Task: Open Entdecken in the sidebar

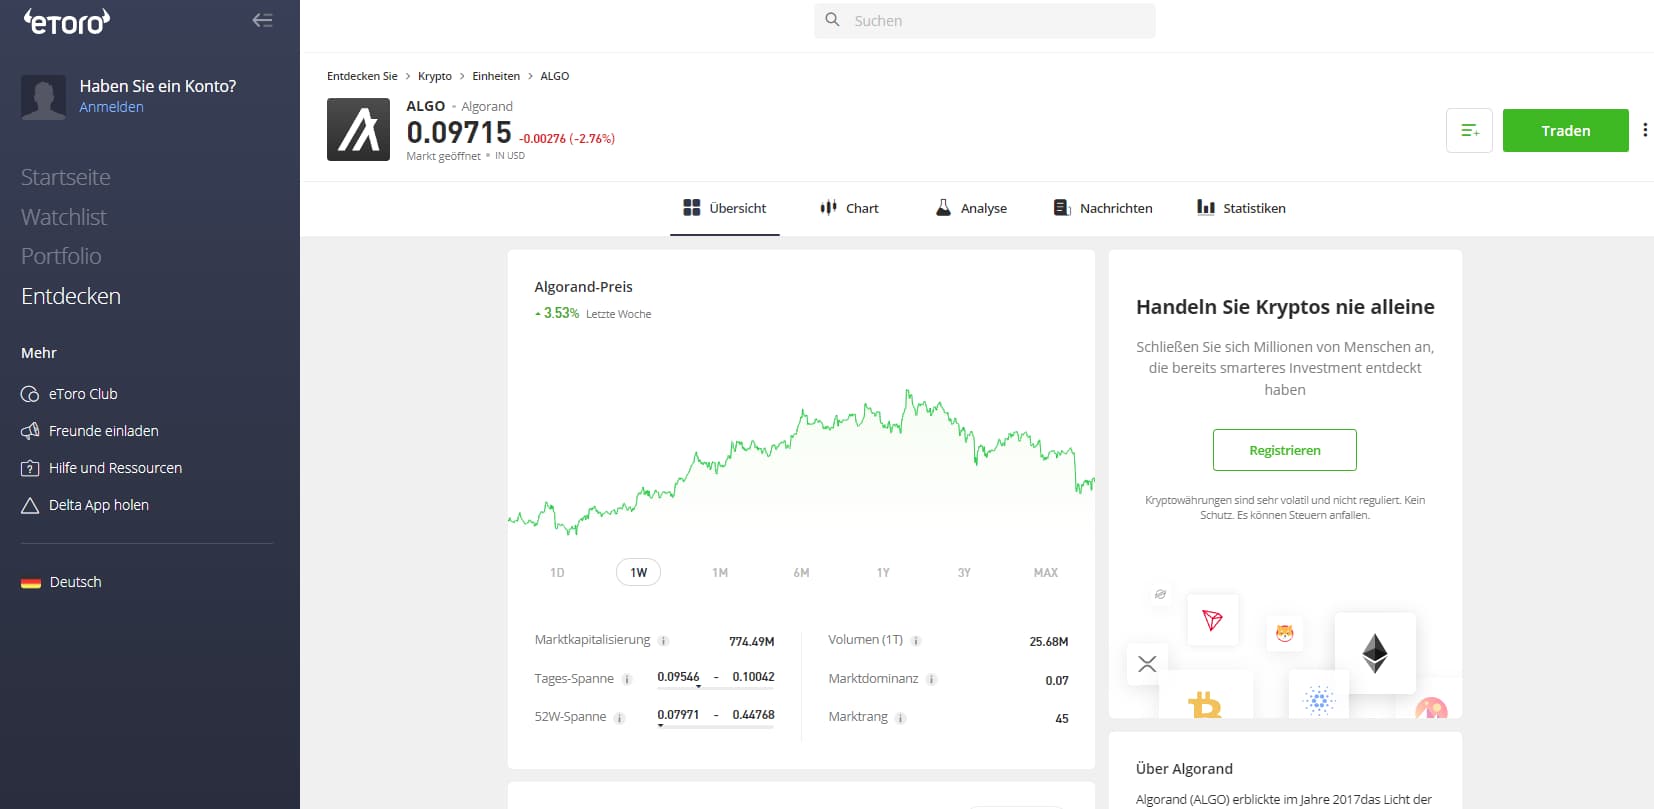Action: click(71, 296)
